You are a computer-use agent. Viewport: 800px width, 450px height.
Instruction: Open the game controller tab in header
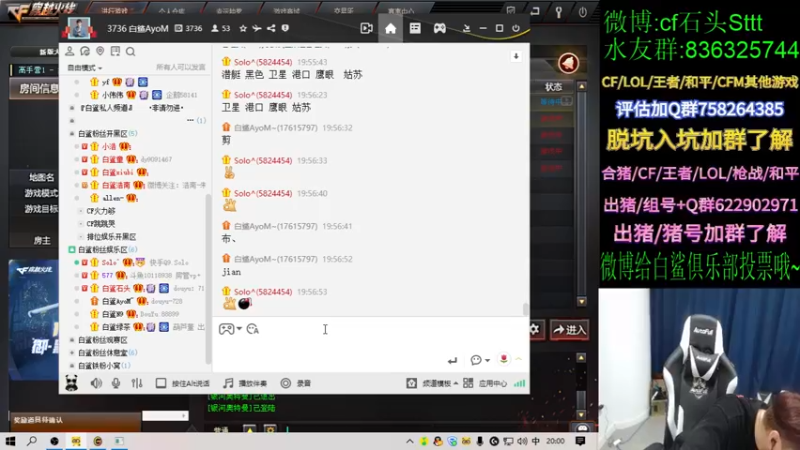click(439, 29)
